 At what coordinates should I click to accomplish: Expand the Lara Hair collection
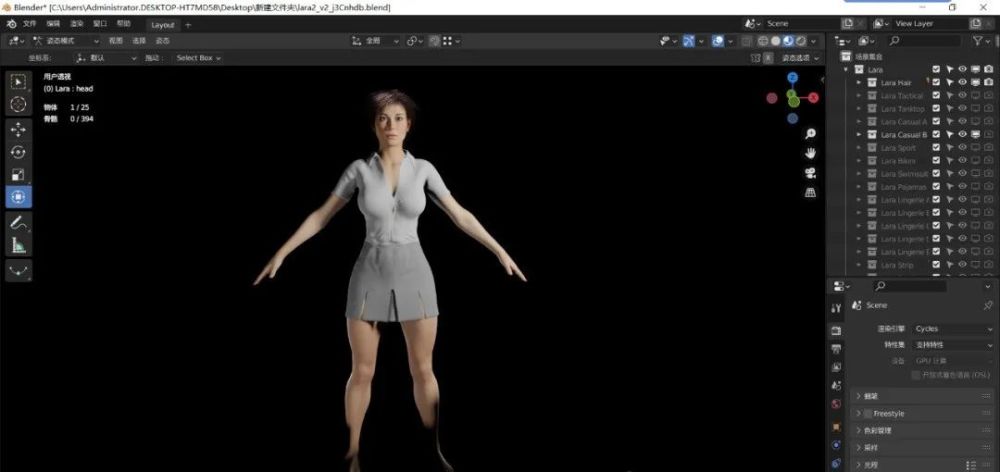pyautogui.click(x=858, y=82)
